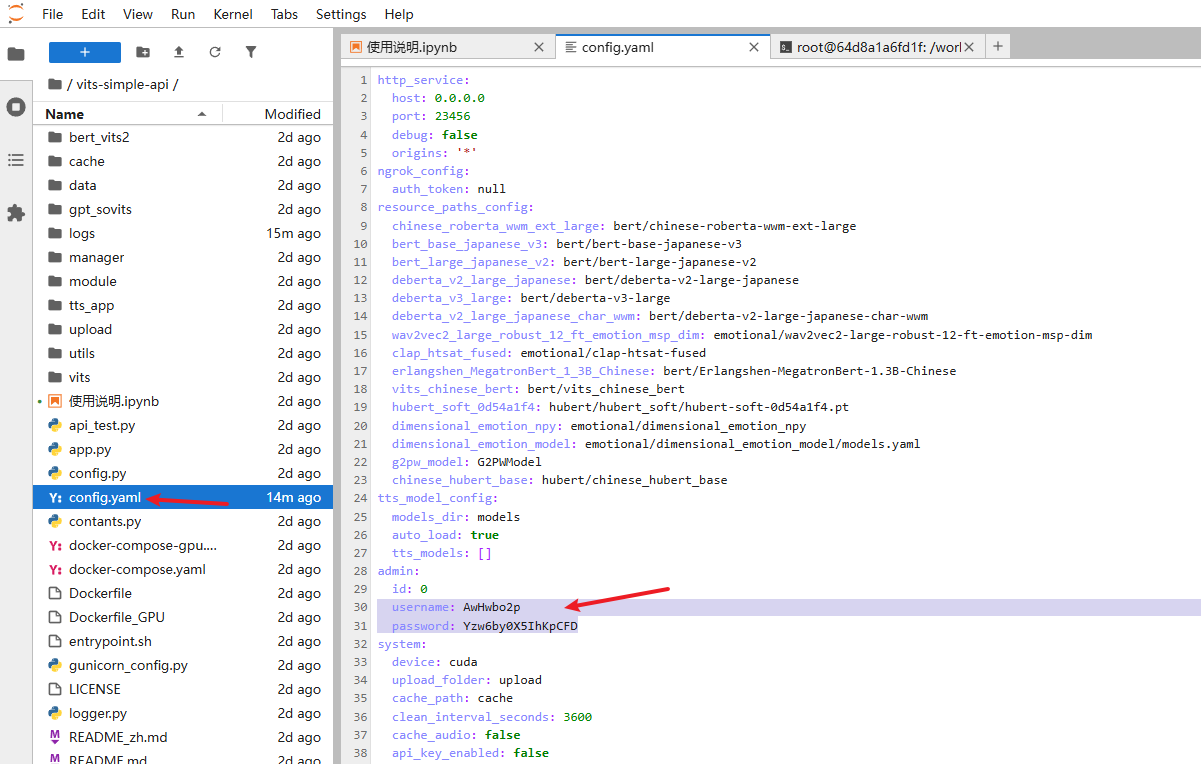
Task: Select the logger.py file
Action: pos(183,713)
